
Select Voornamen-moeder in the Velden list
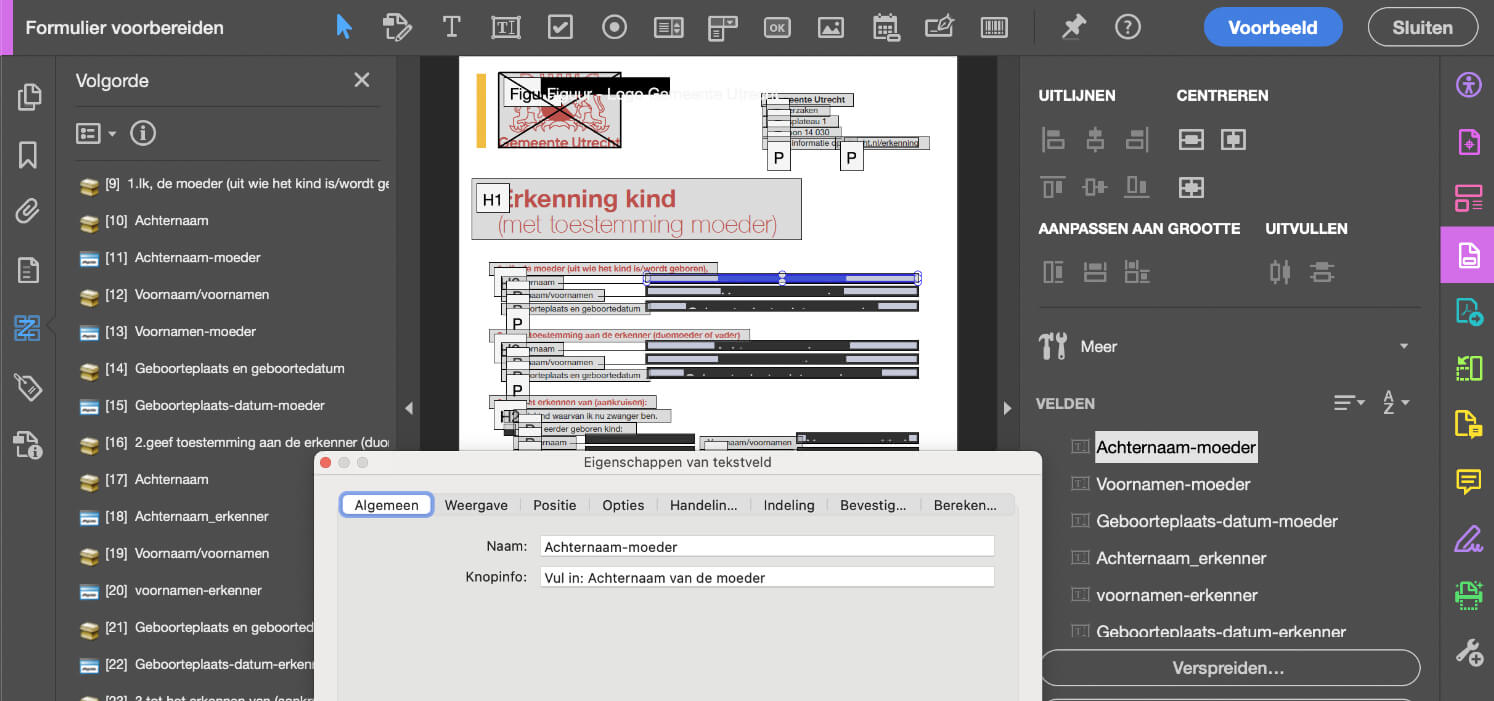click(x=1173, y=484)
